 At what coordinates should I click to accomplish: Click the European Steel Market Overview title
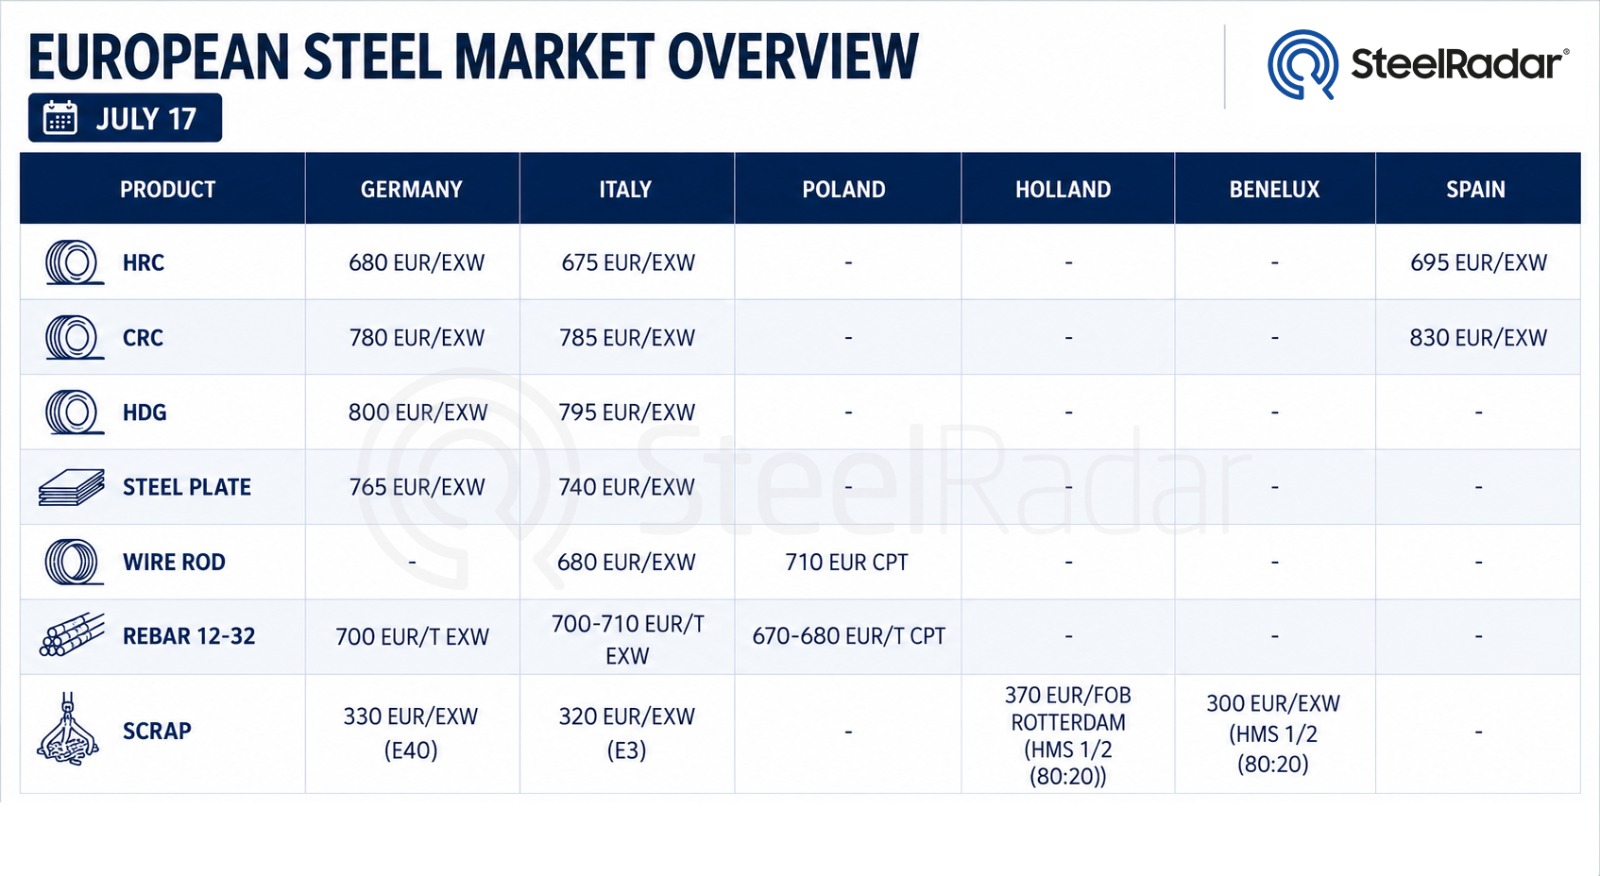tap(473, 56)
